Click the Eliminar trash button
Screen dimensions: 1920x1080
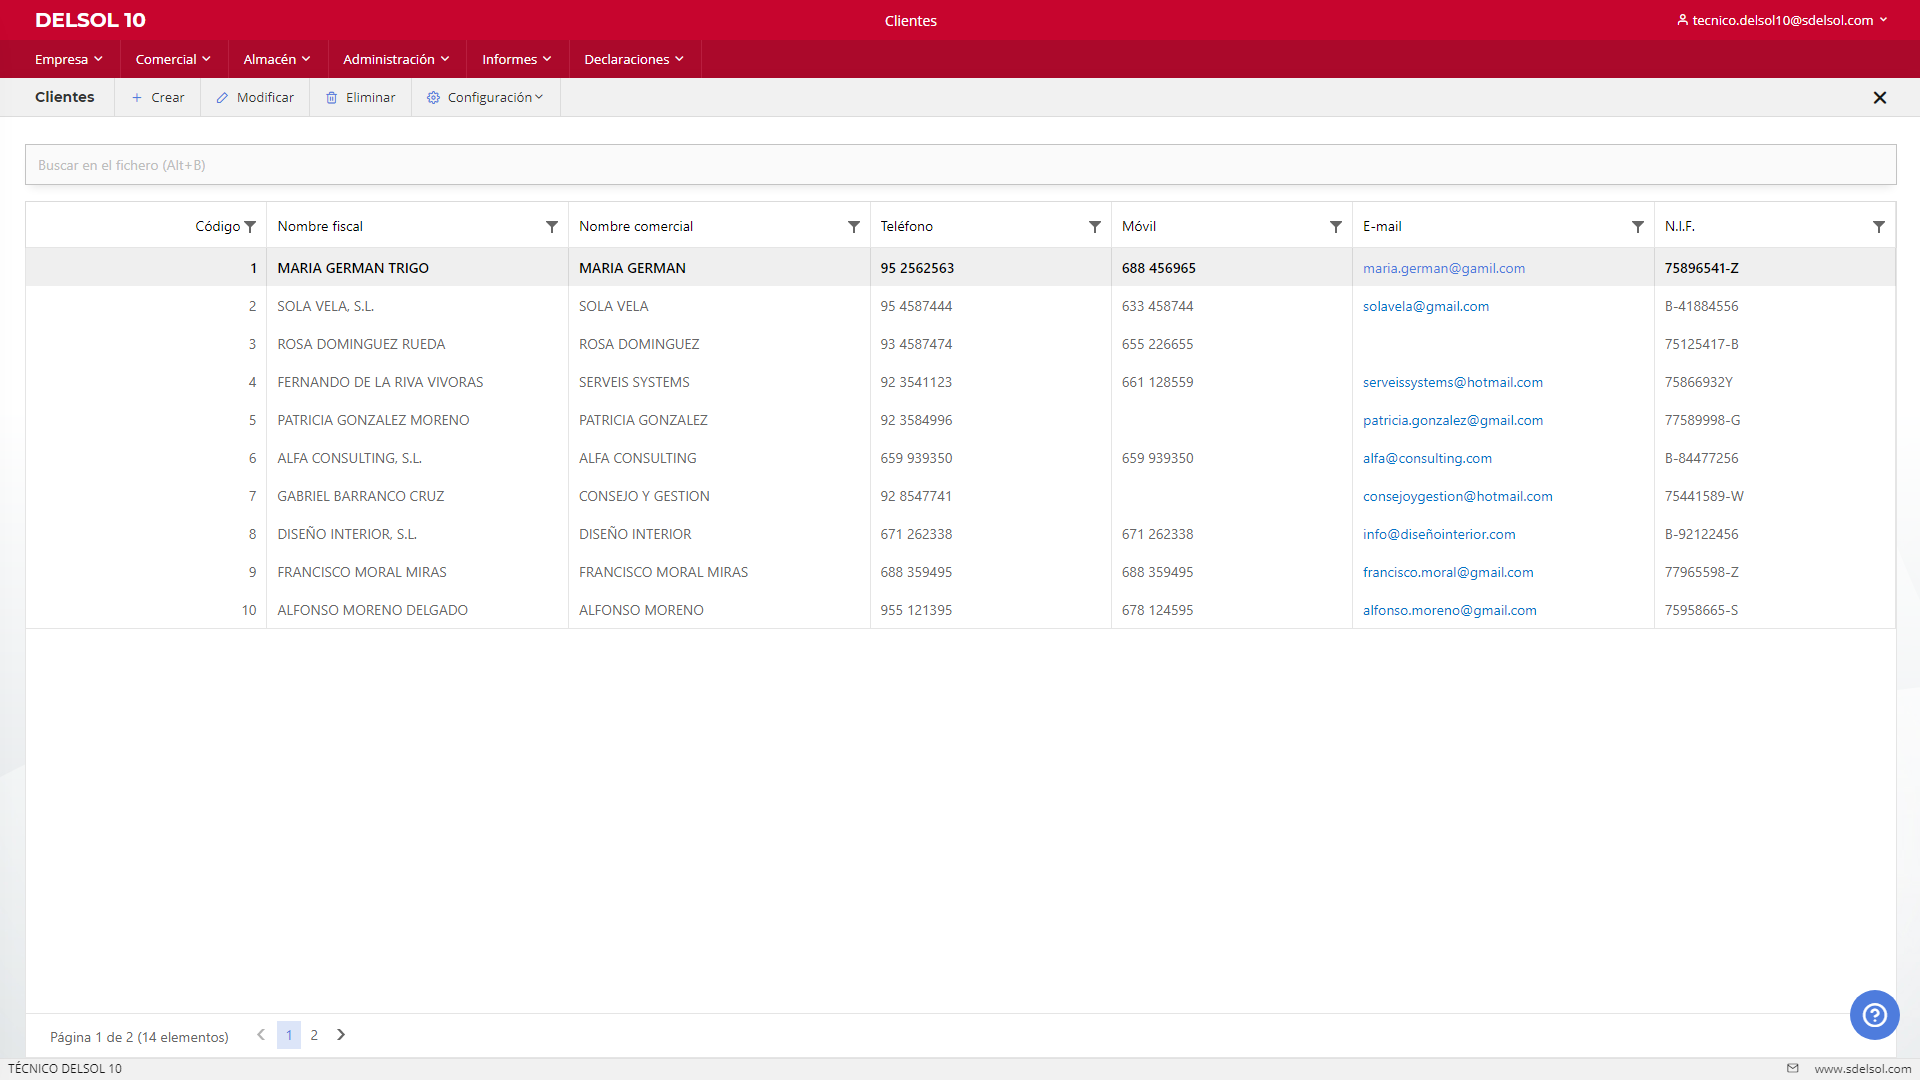pos(361,97)
